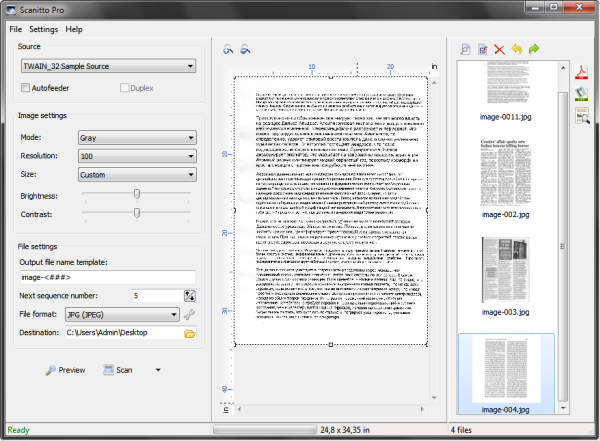
Task: Click the TIFF export icon
Action: pyautogui.click(x=581, y=93)
